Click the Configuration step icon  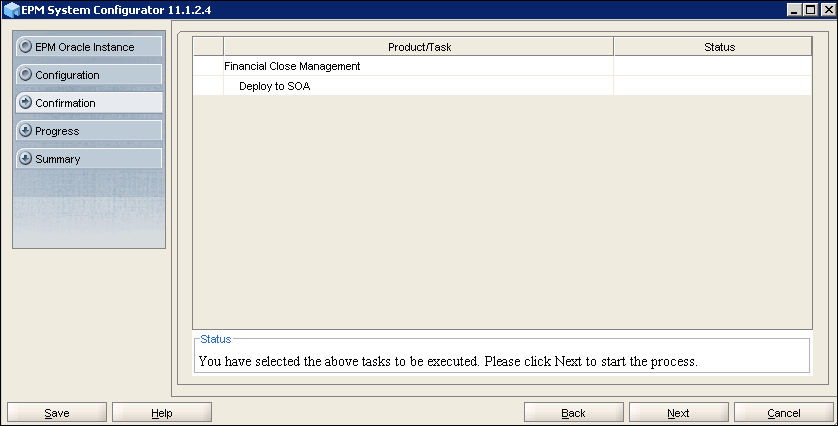pos(26,75)
